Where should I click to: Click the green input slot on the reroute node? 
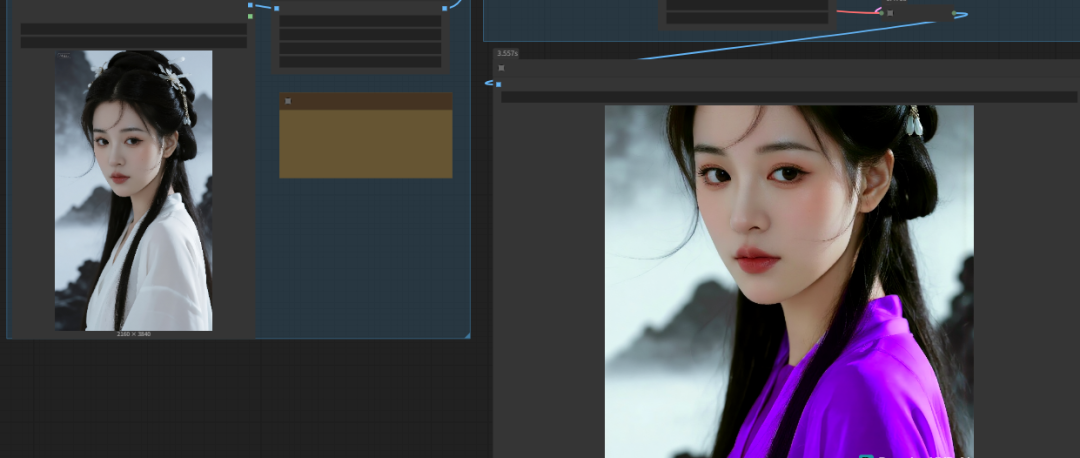pyautogui.click(x=882, y=13)
